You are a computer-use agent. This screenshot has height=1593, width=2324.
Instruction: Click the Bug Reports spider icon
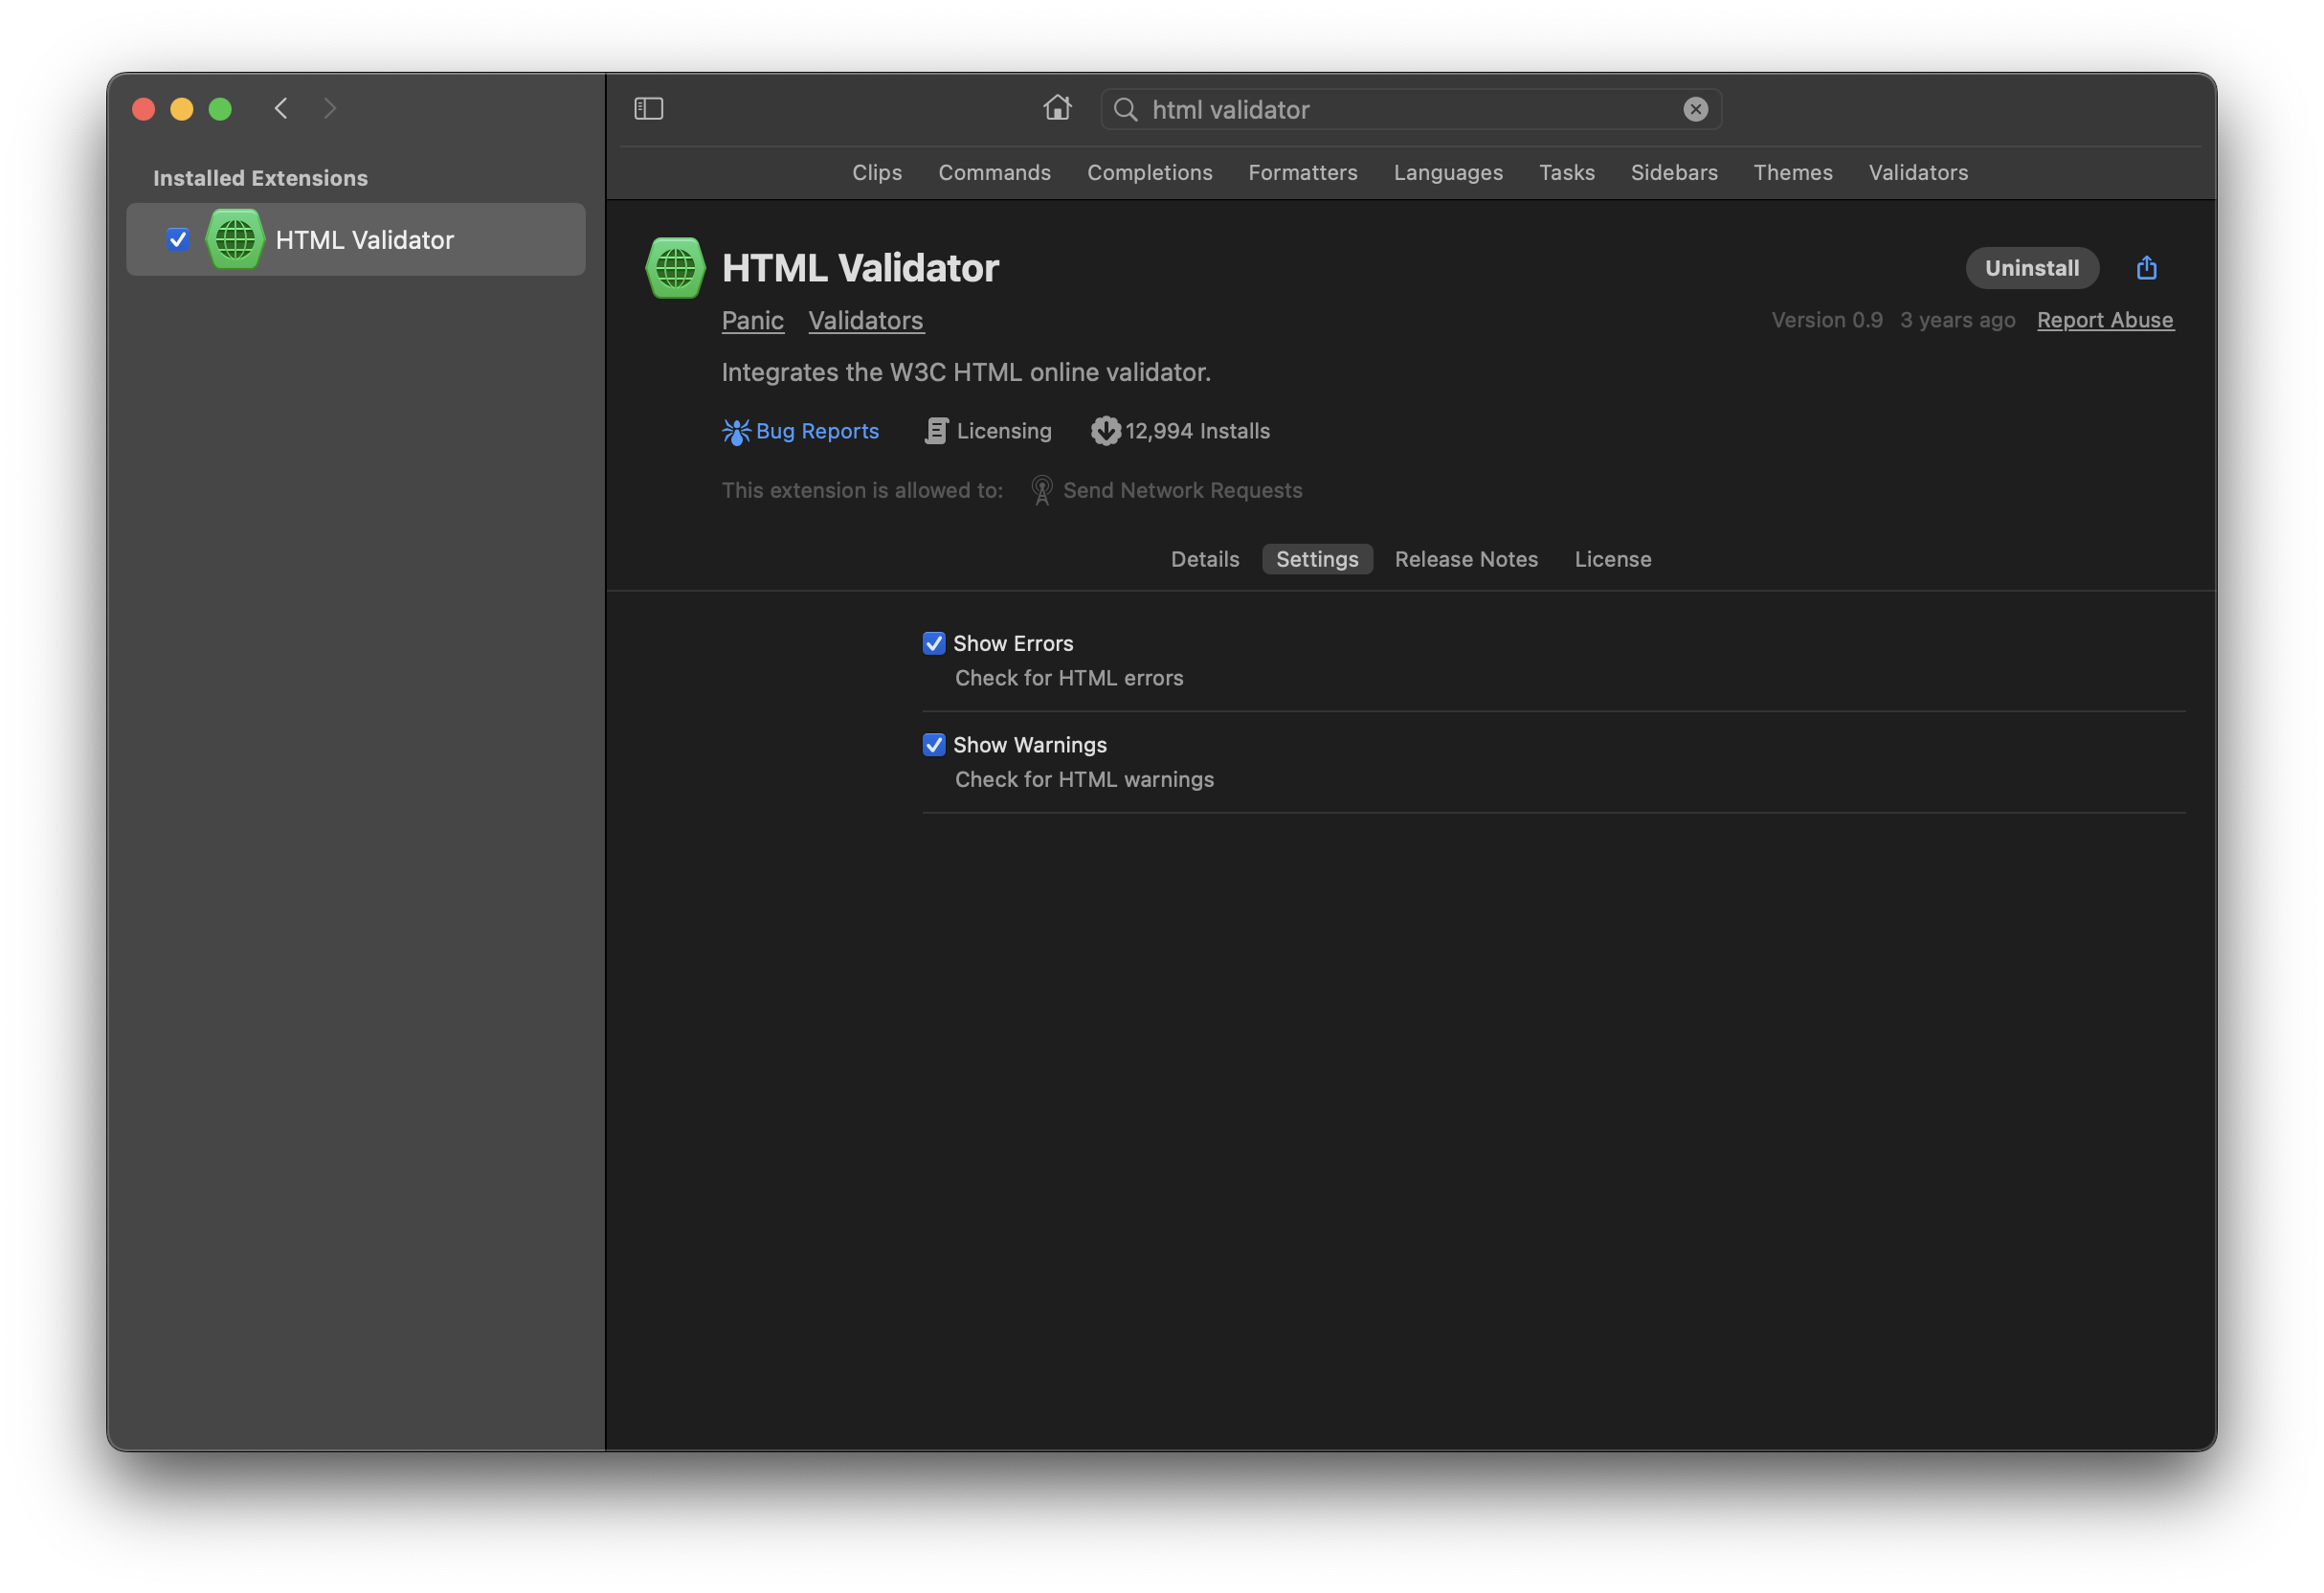pyautogui.click(x=736, y=431)
